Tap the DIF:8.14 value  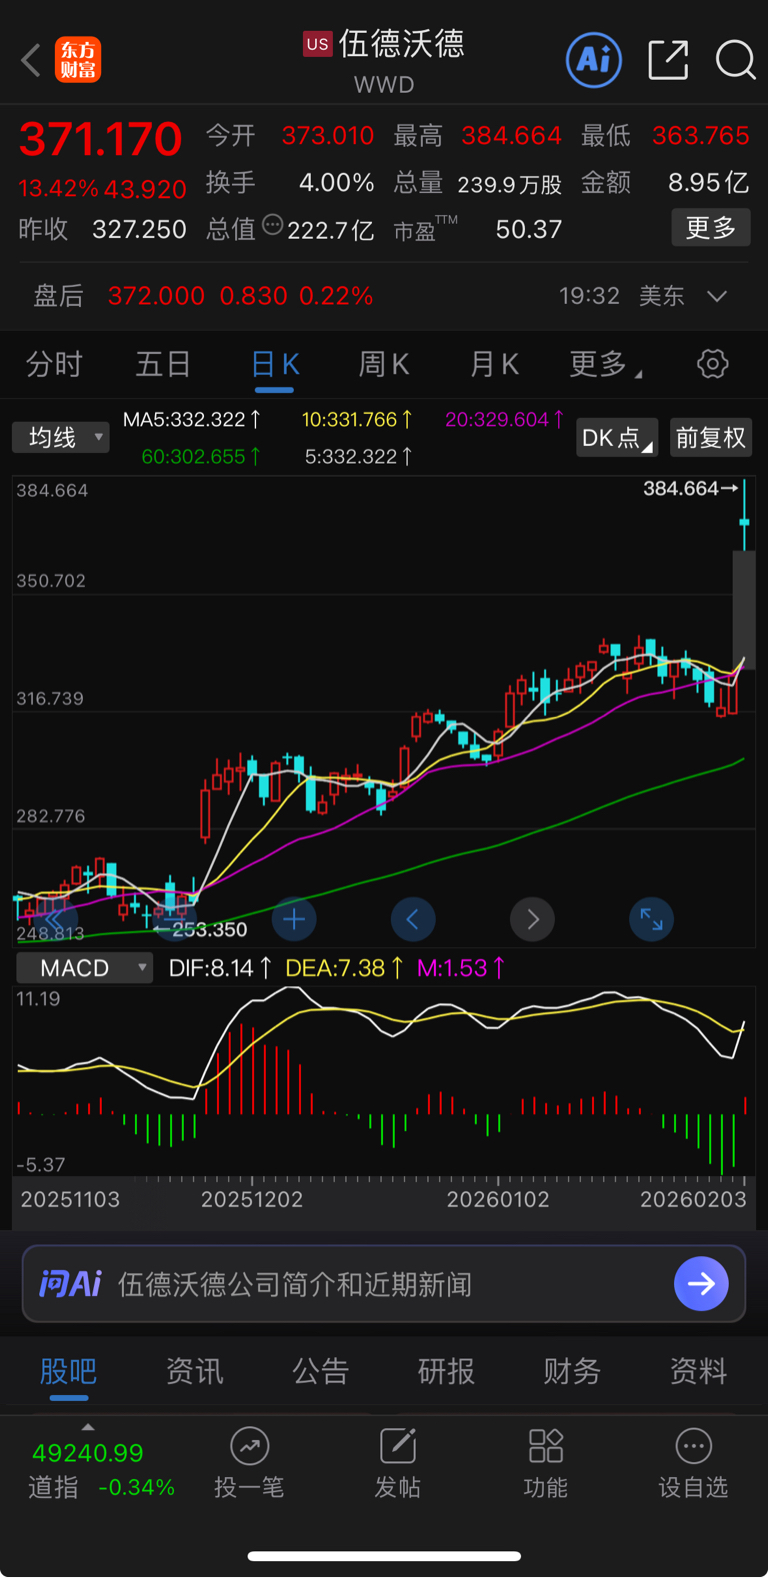click(x=221, y=968)
